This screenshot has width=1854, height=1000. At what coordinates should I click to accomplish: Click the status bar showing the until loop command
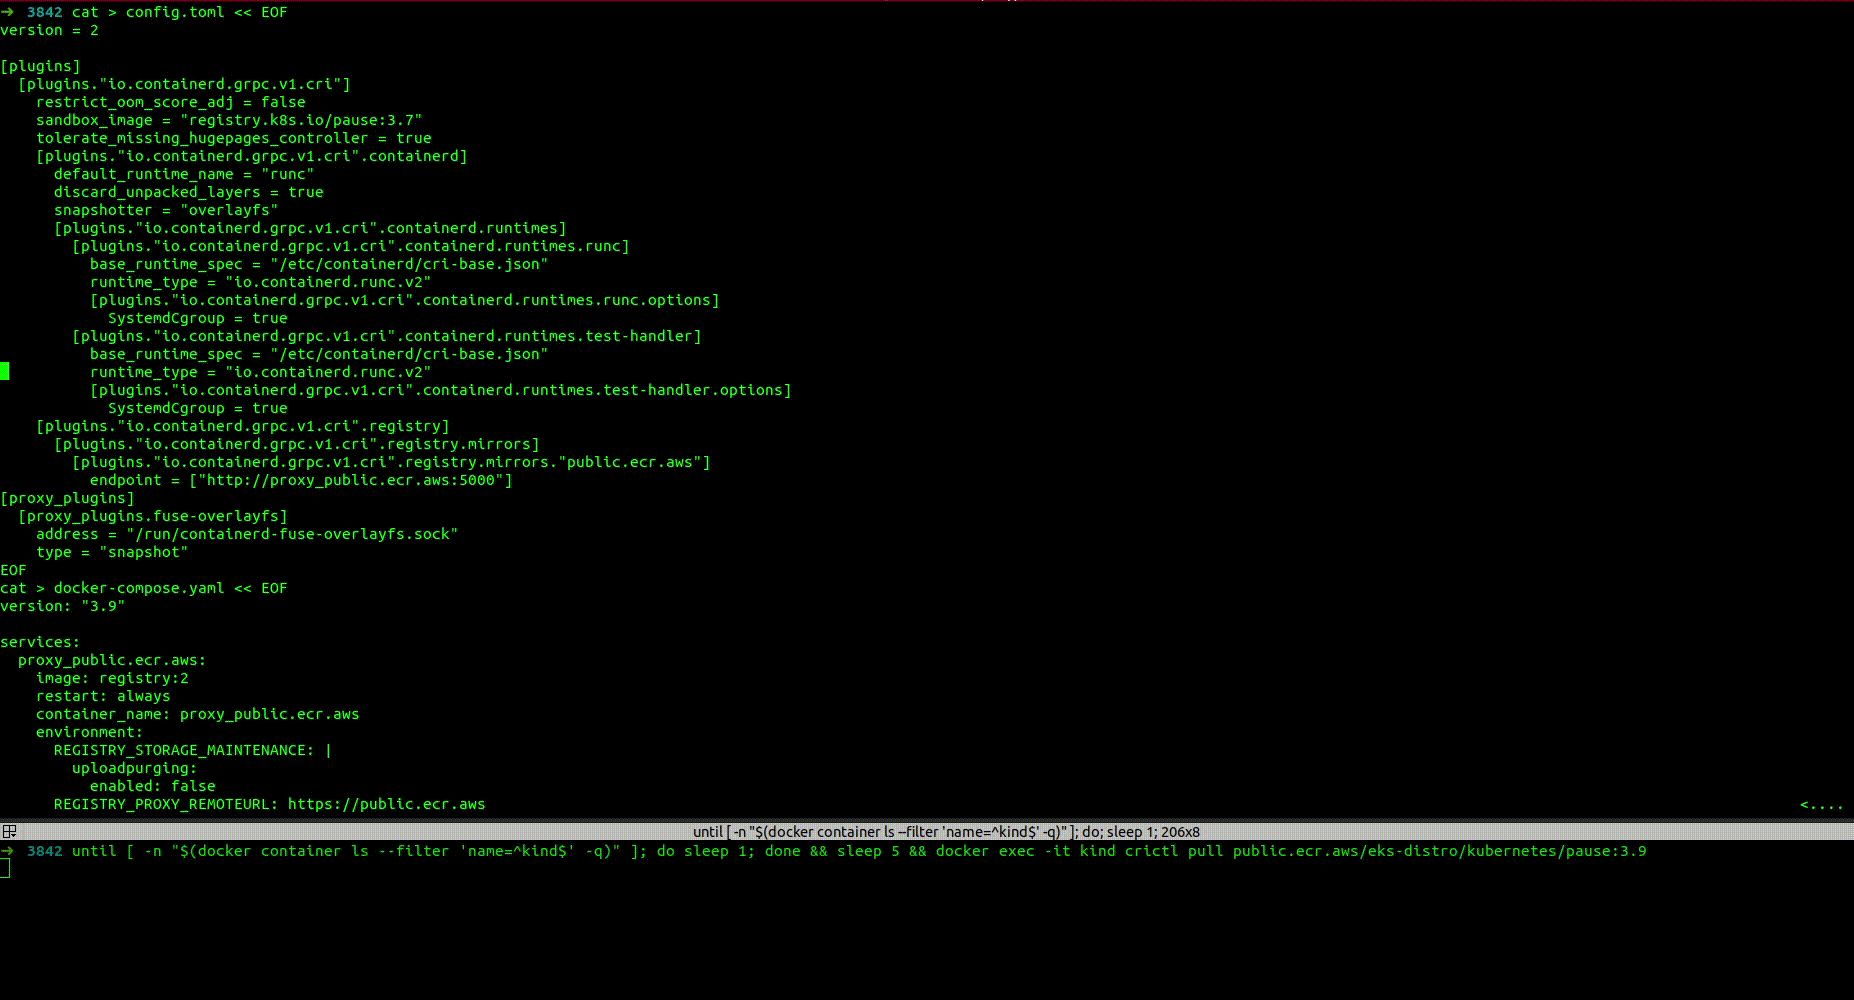943,831
